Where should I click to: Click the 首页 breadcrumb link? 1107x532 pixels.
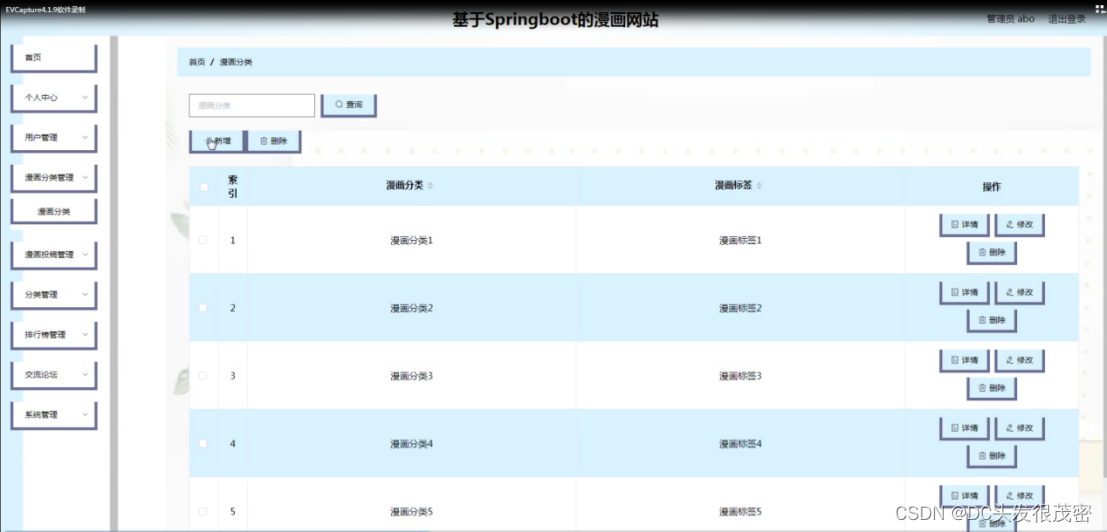(197, 62)
